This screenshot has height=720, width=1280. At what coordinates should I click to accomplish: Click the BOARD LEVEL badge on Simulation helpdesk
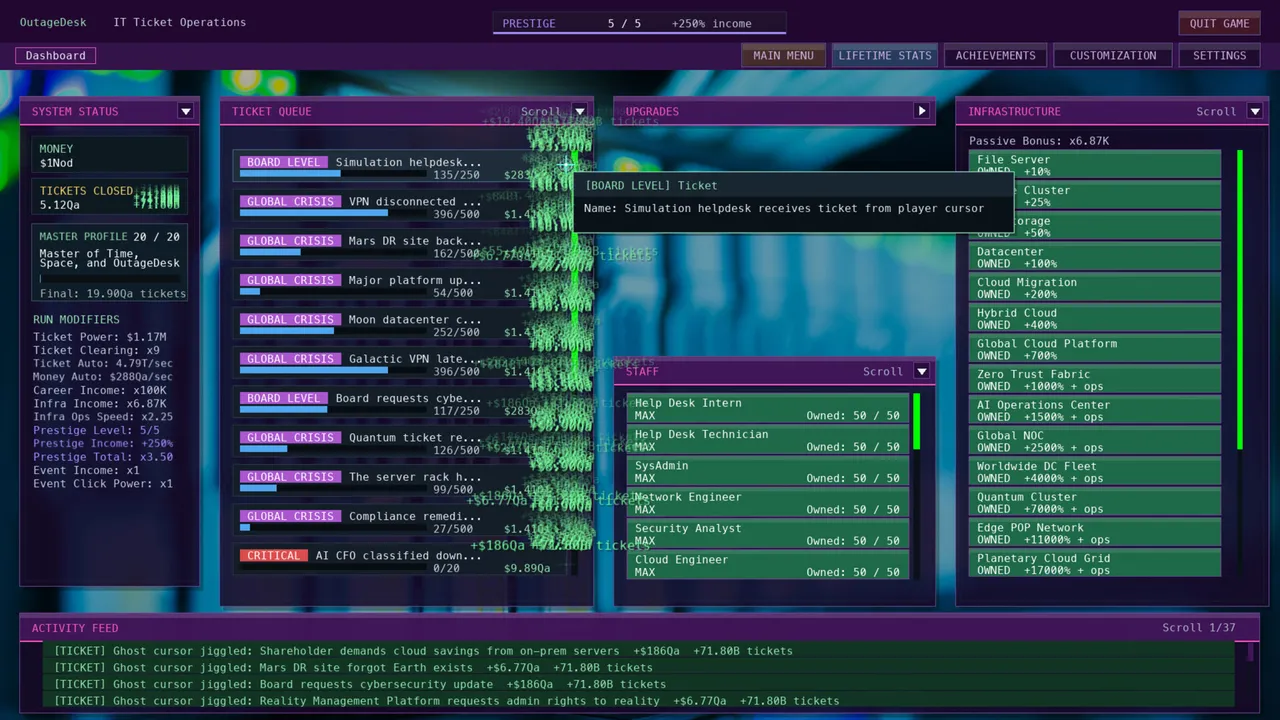(x=284, y=162)
